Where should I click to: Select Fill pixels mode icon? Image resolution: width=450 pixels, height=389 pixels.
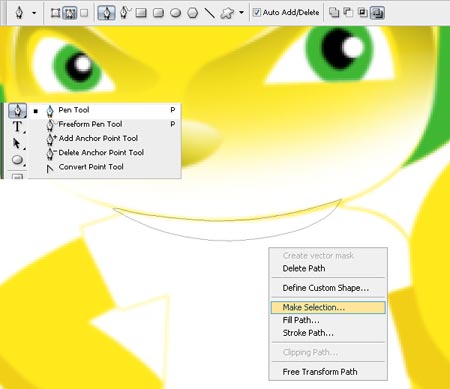[84, 13]
